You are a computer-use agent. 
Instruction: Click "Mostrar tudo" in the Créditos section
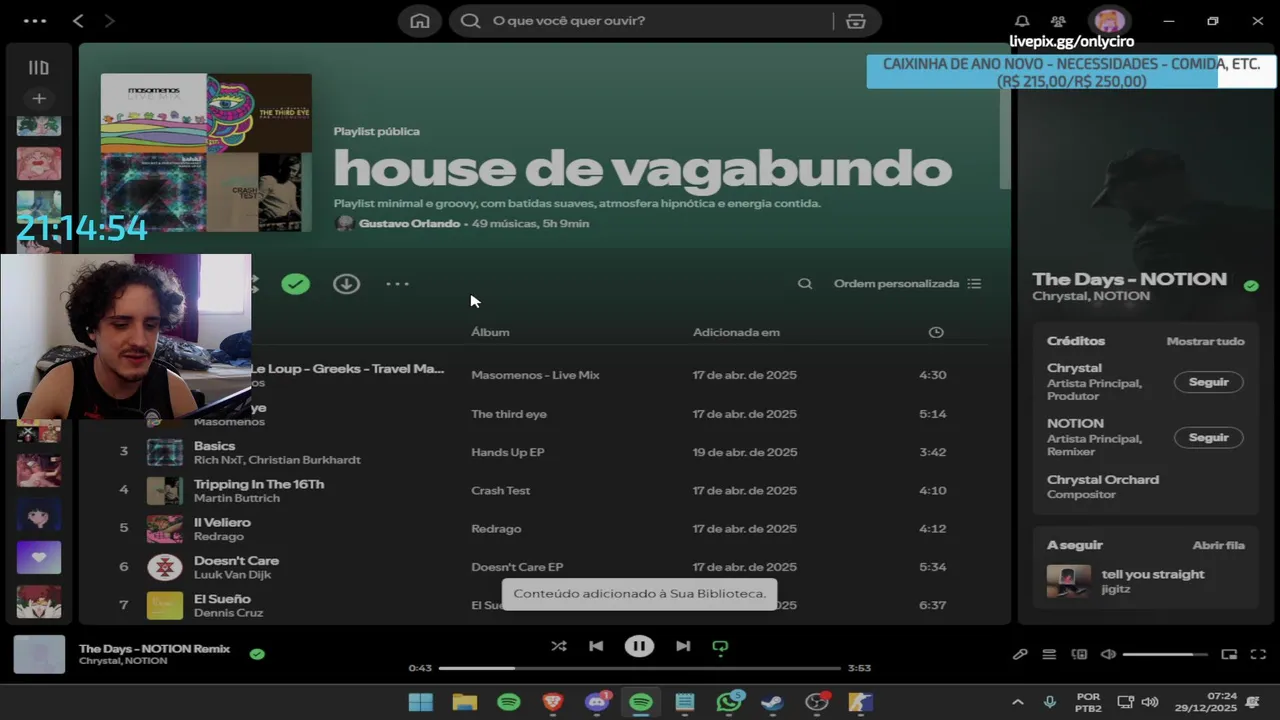tap(1205, 341)
